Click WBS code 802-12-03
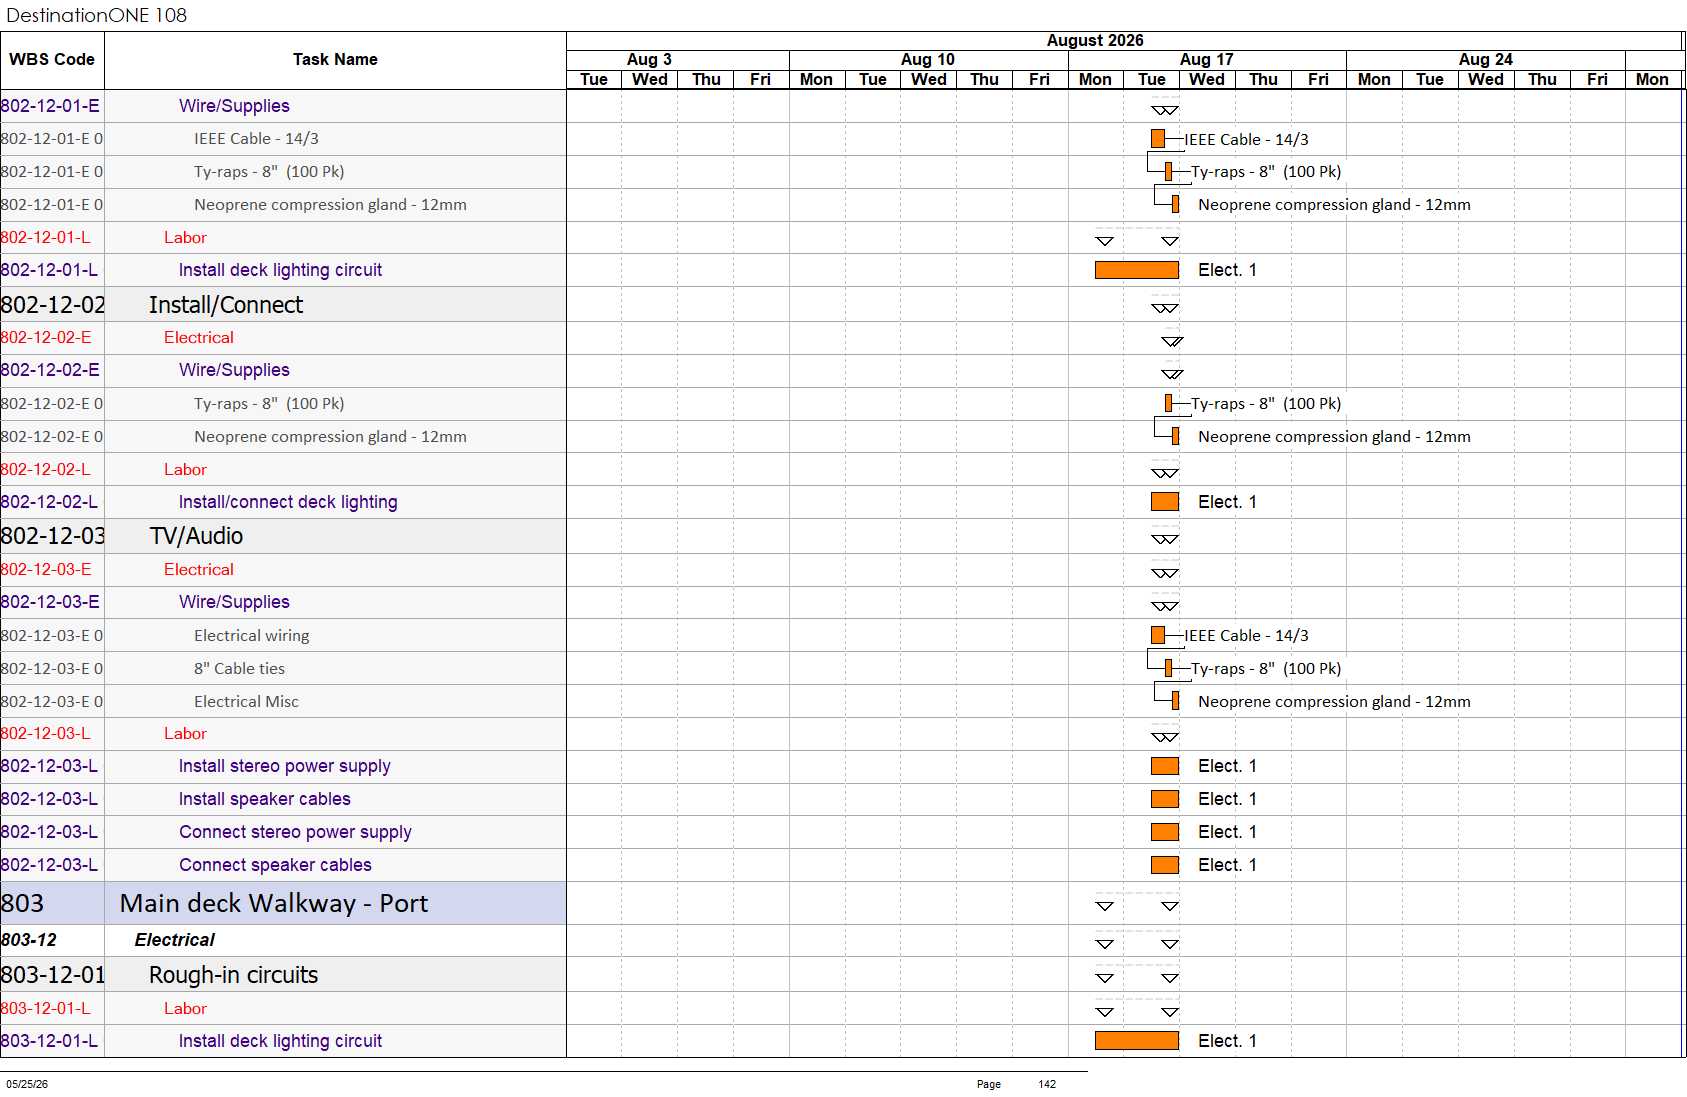 click(53, 536)
